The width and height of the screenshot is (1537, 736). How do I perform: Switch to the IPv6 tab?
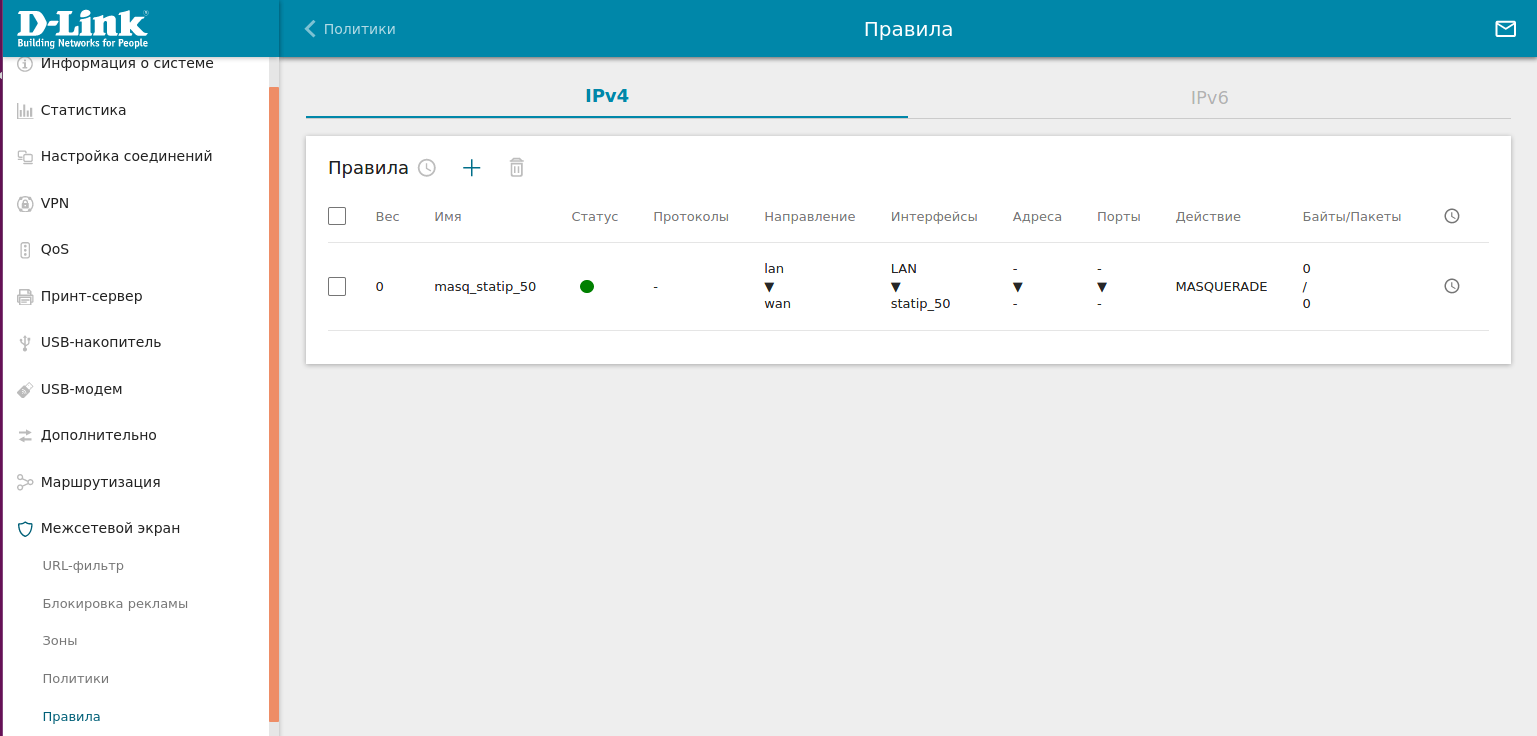(x=1208, y=98)
